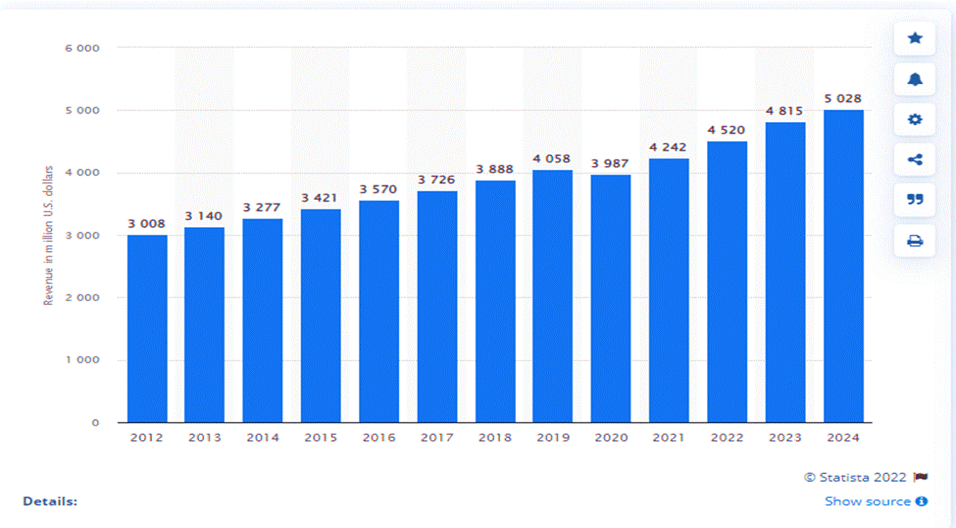This screenshot has height=528, width=956.
Task: Click the share icon
Action: coord(915,160)
